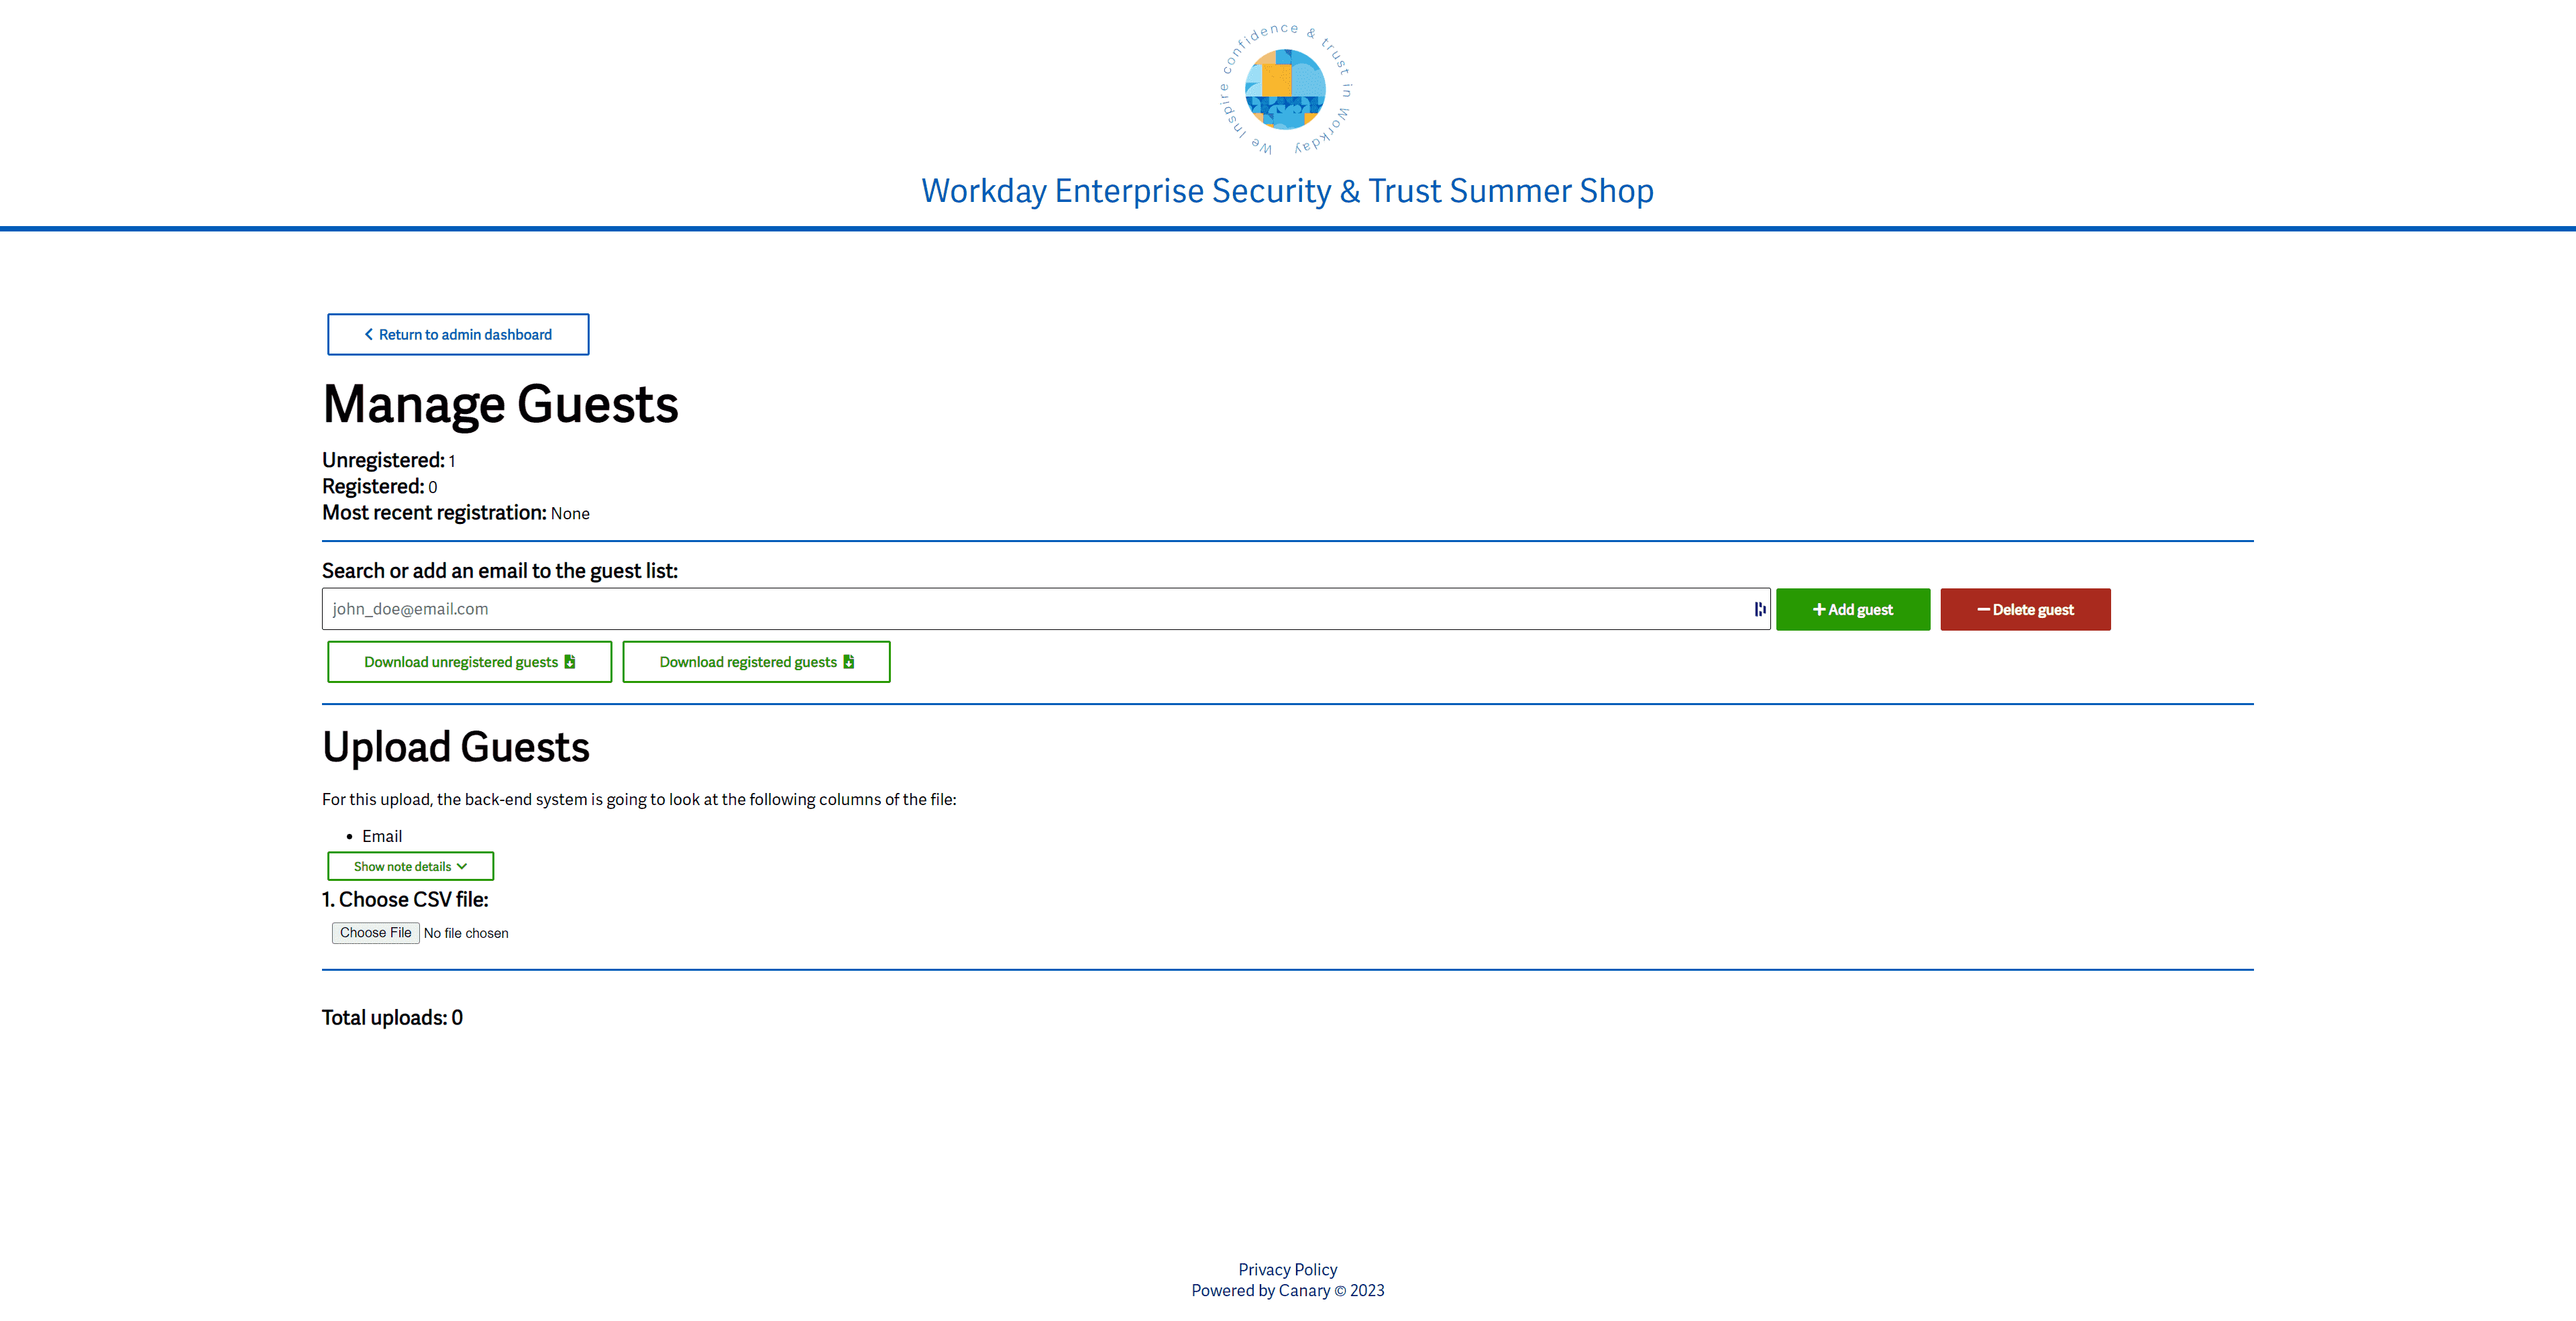Click the Privacy Policy link
Viewport: 2576px width, 1321px height.
[1287, 1269]
